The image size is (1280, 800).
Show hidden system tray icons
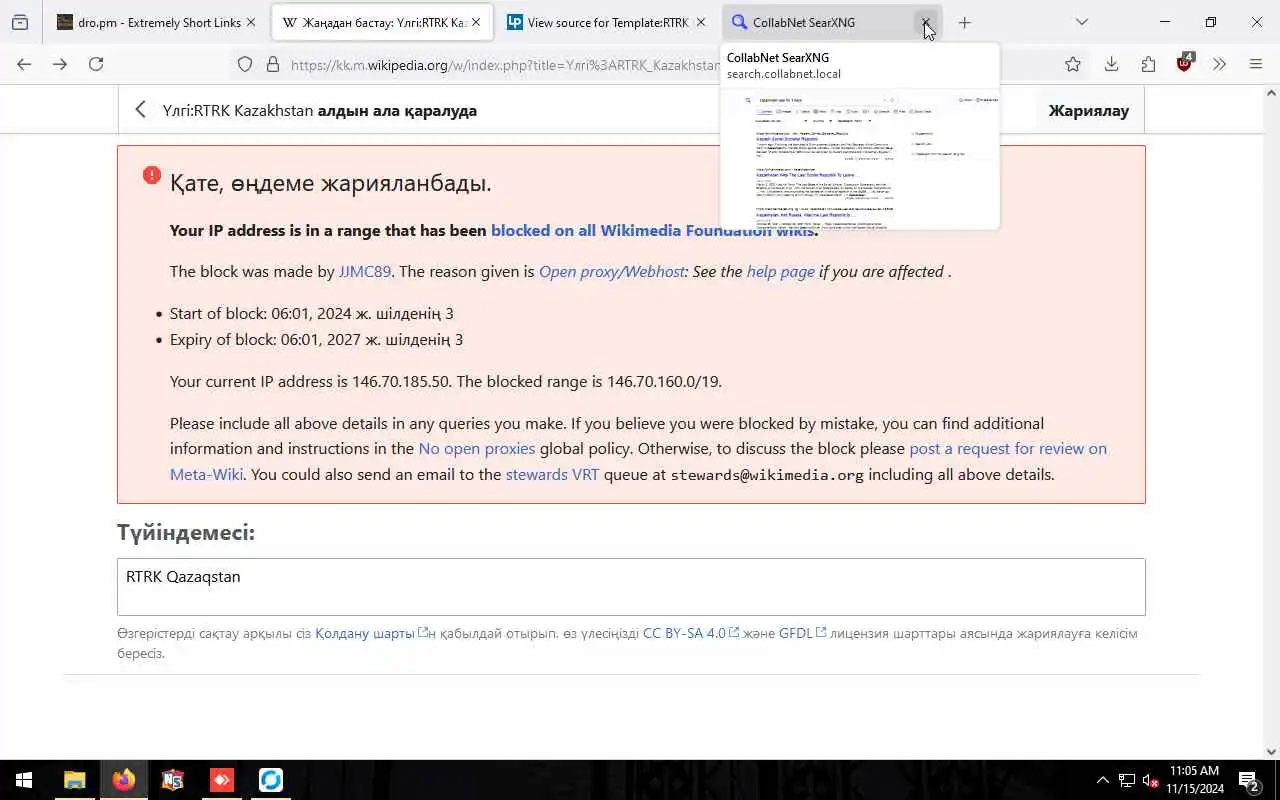click(x=1102, y=780)
